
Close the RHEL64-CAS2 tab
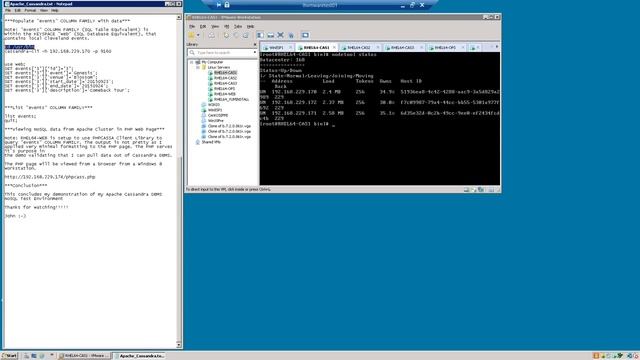point(378,48)
